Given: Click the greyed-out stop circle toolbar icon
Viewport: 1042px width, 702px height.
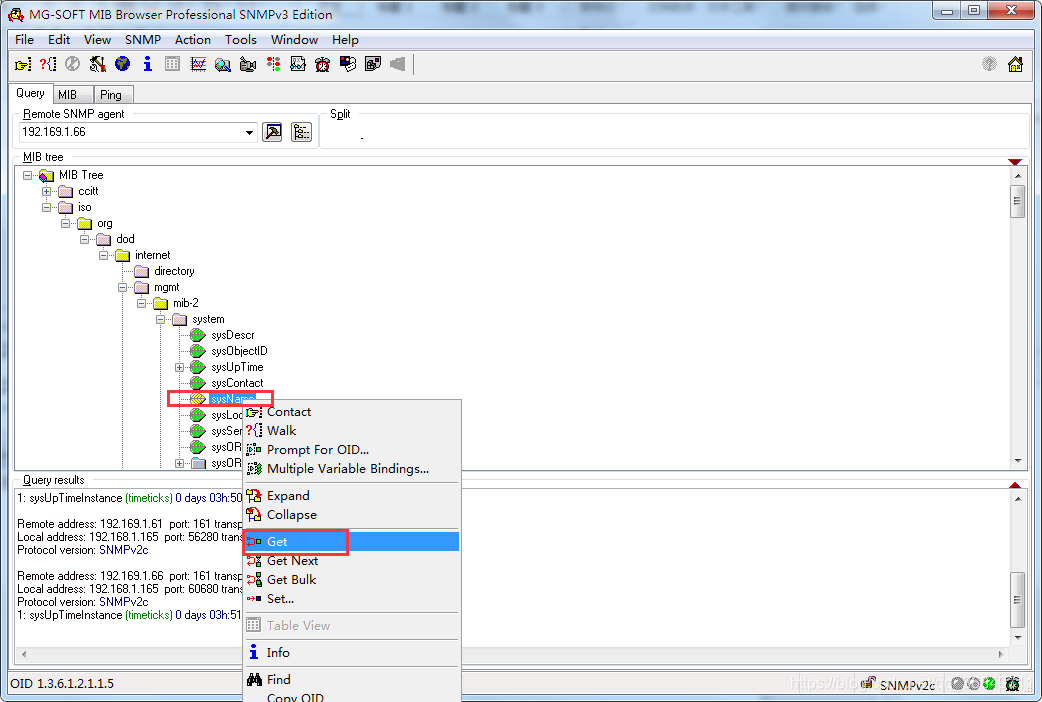Looking at the screenshot, I should coord(72,64).
